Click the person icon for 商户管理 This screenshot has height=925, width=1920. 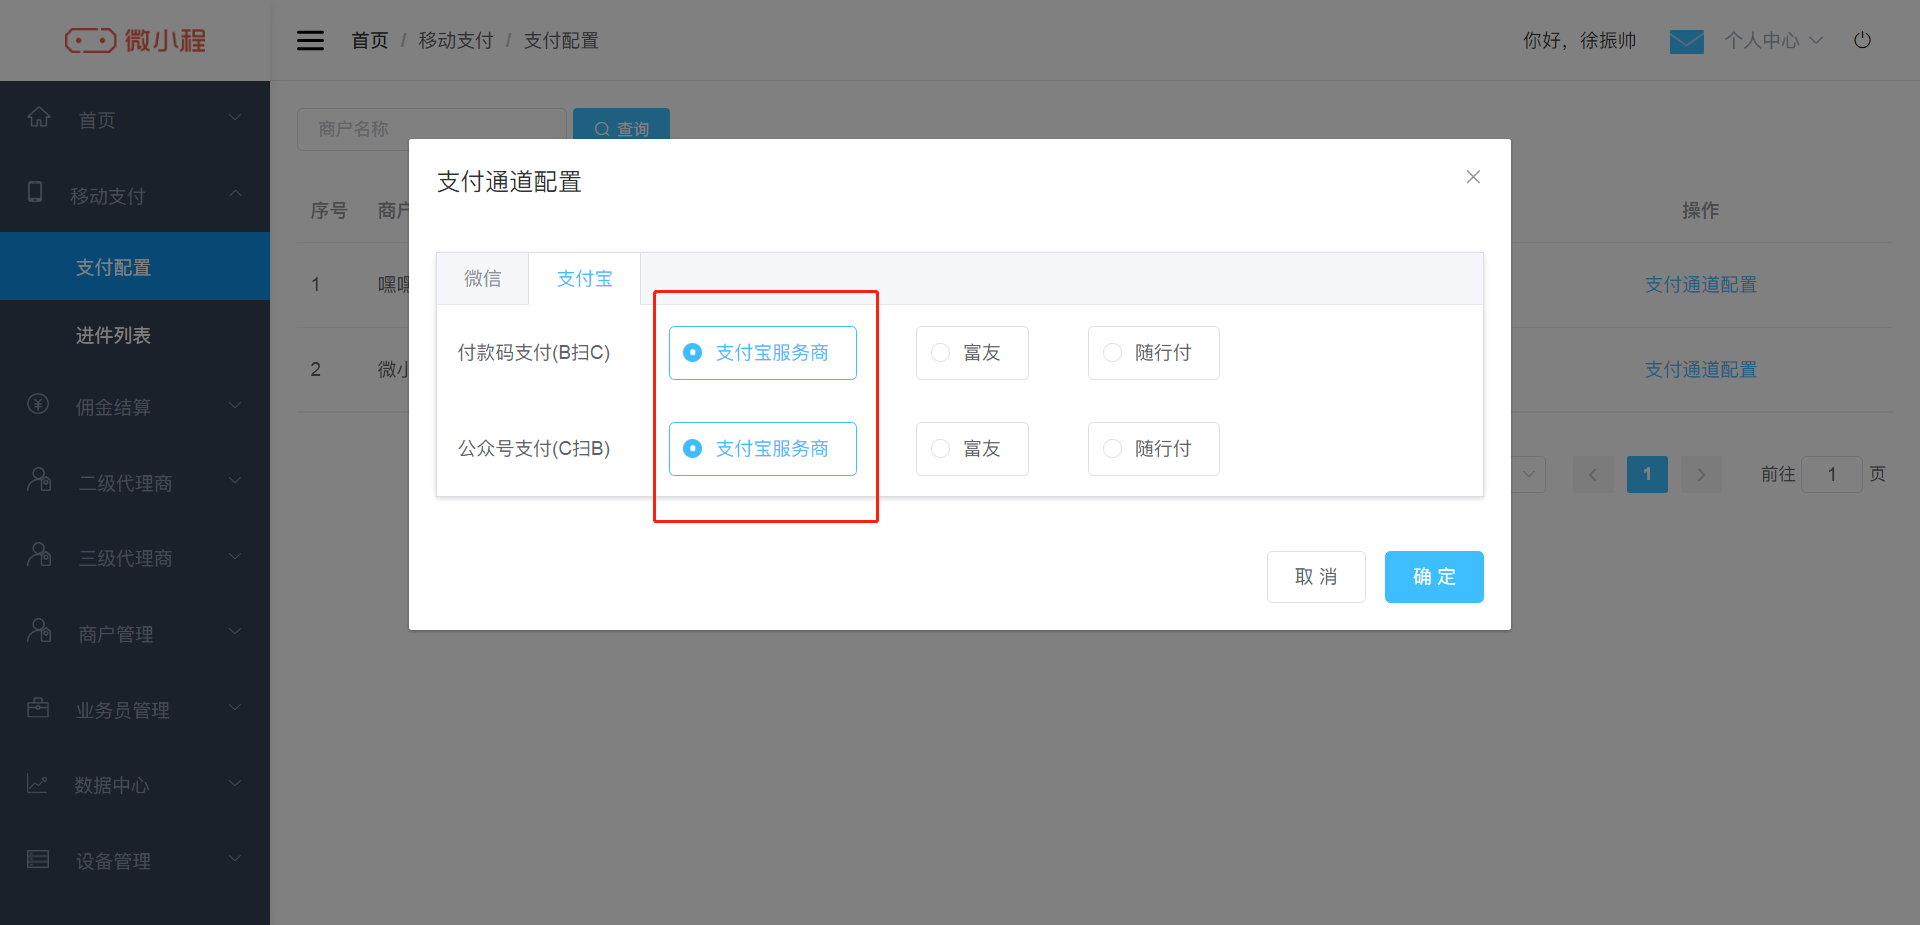click(x=39, y=631)
